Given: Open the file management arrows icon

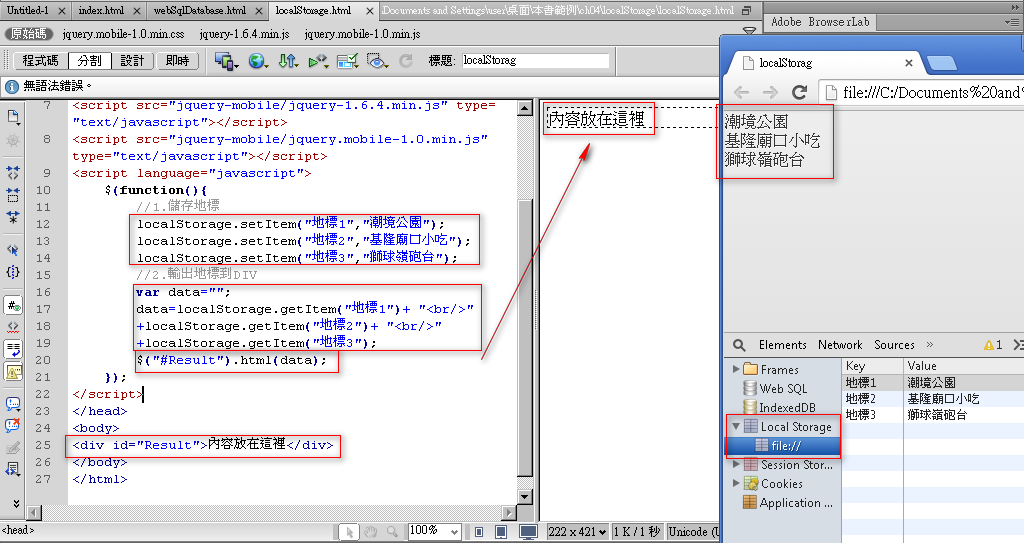Looking at the screenshot, I should pyautogui.click(x=288, y=61).
